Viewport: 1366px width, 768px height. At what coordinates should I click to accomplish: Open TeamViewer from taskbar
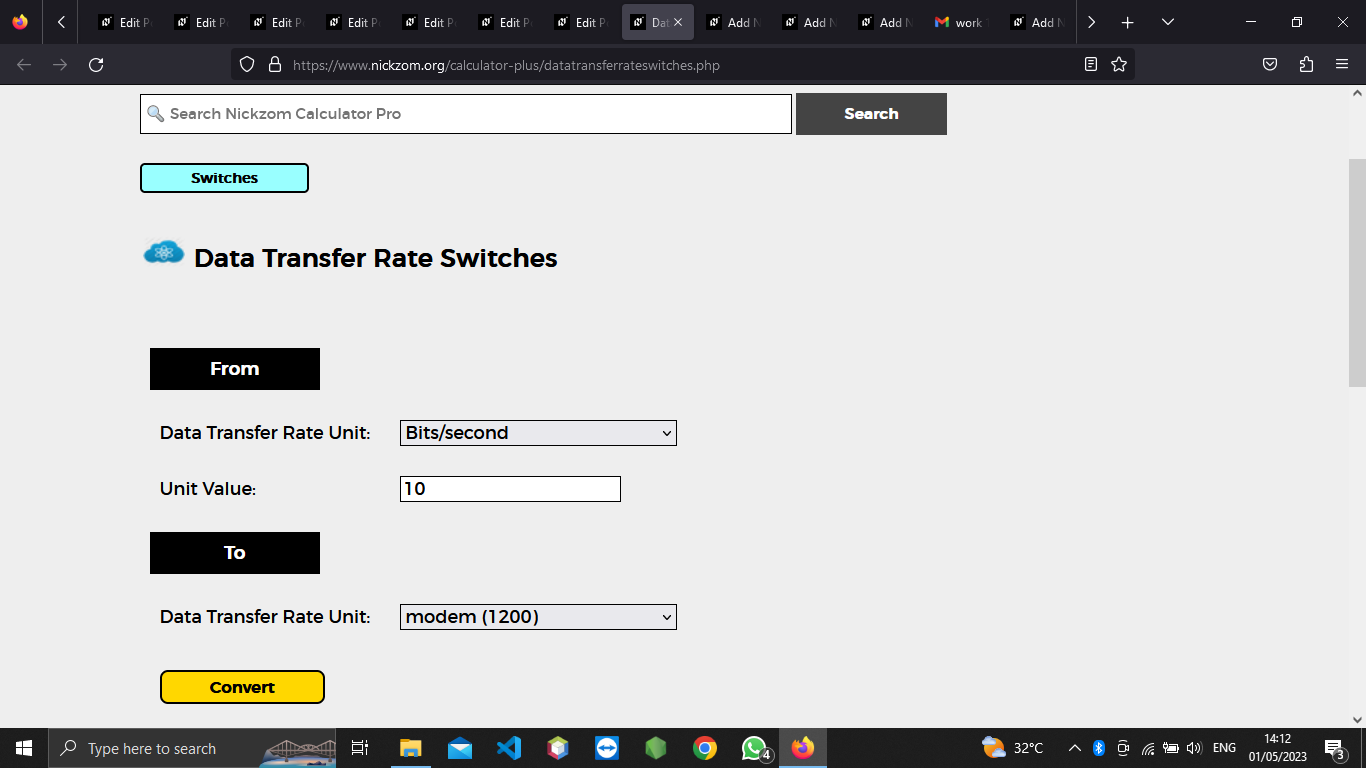pyautogui.click(x=607, y=748)
